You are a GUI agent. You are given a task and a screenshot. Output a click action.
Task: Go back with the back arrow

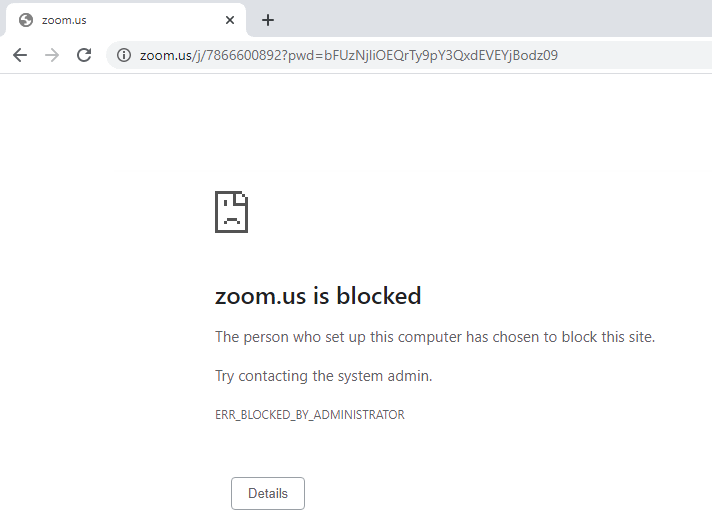(x=20, y=55)
